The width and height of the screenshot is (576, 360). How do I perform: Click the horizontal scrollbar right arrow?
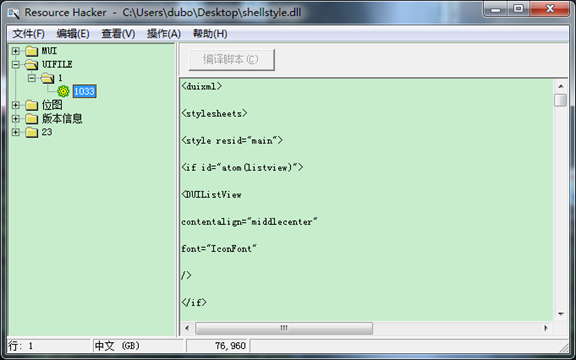(546, 328)
